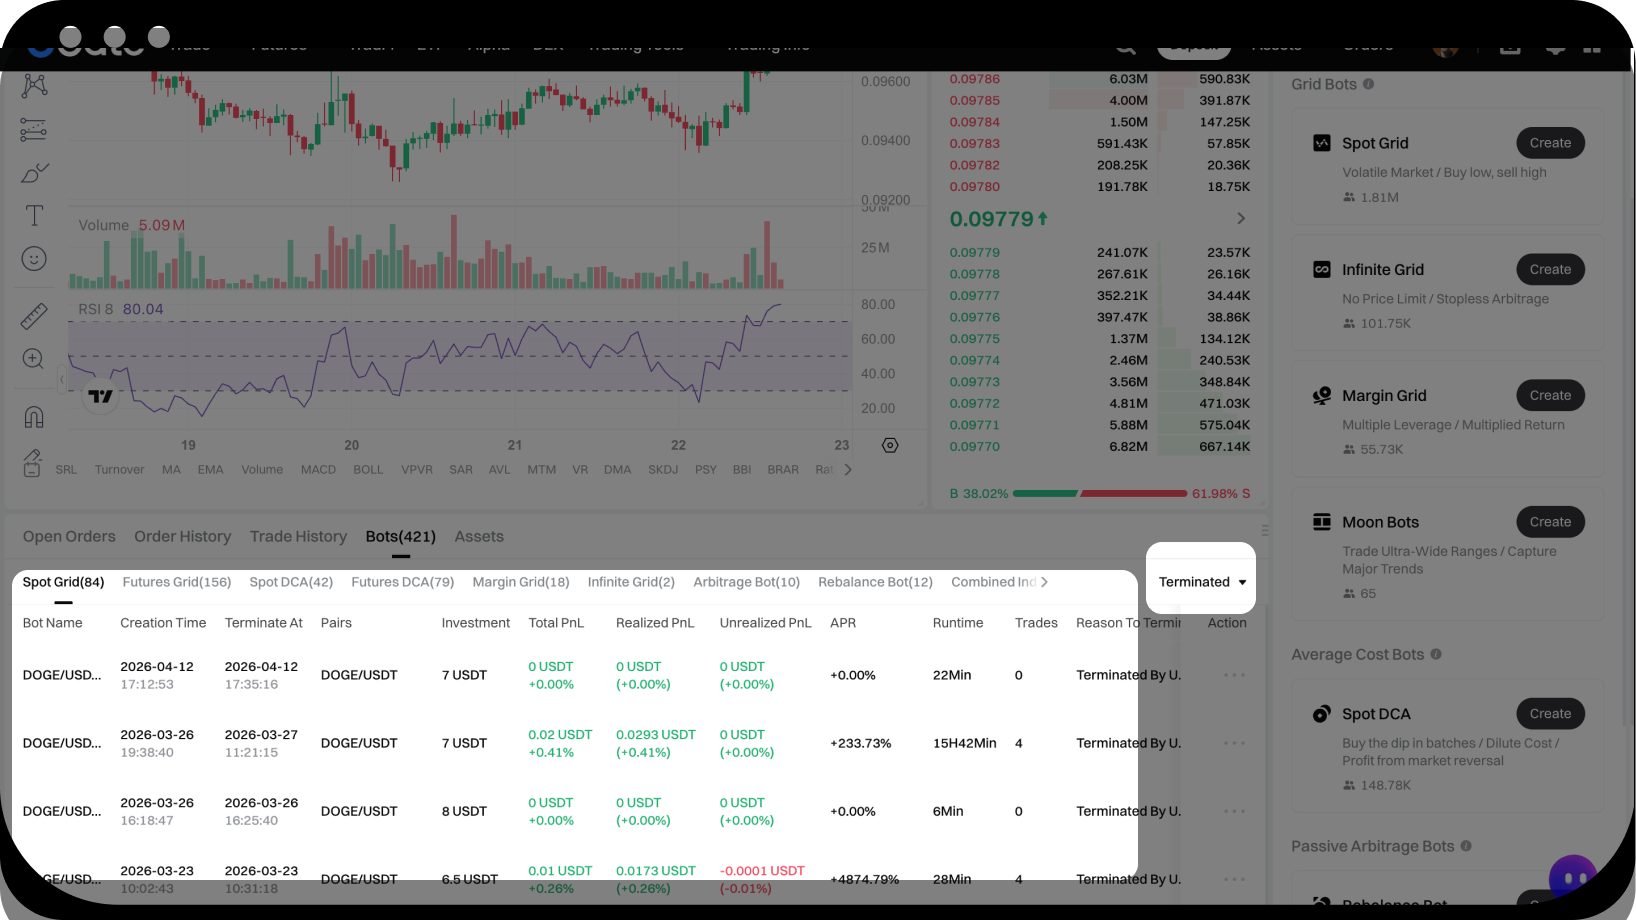Switch to the Futures Grid(156) tab
1636x920 pixels.
pos(177,582)
